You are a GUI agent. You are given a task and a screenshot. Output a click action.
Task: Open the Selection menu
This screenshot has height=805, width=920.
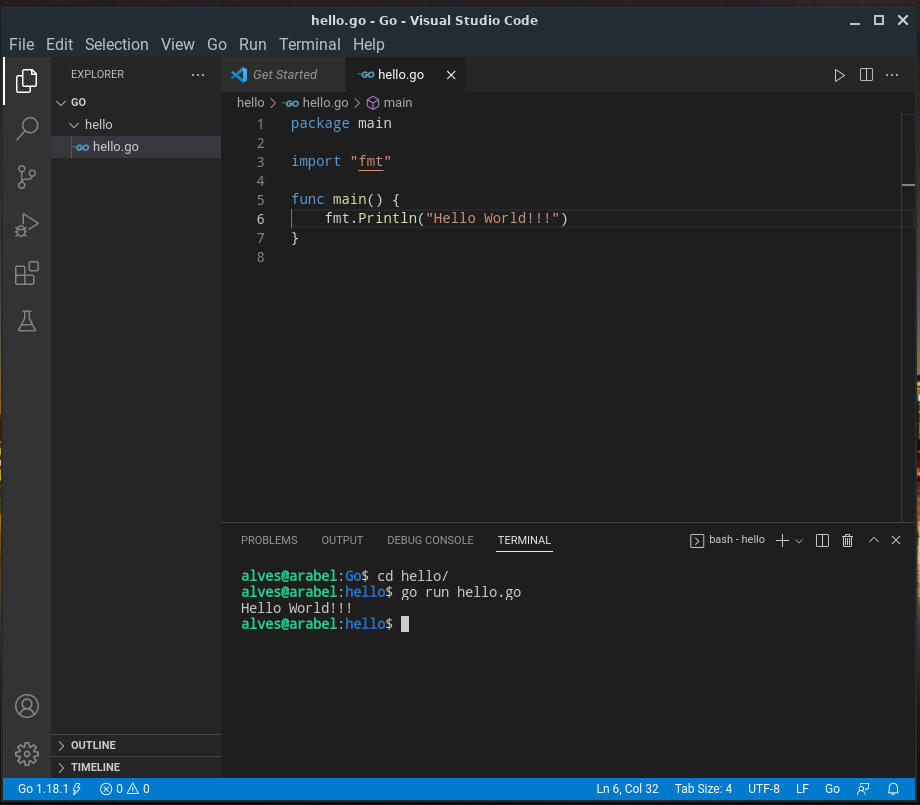117,45
